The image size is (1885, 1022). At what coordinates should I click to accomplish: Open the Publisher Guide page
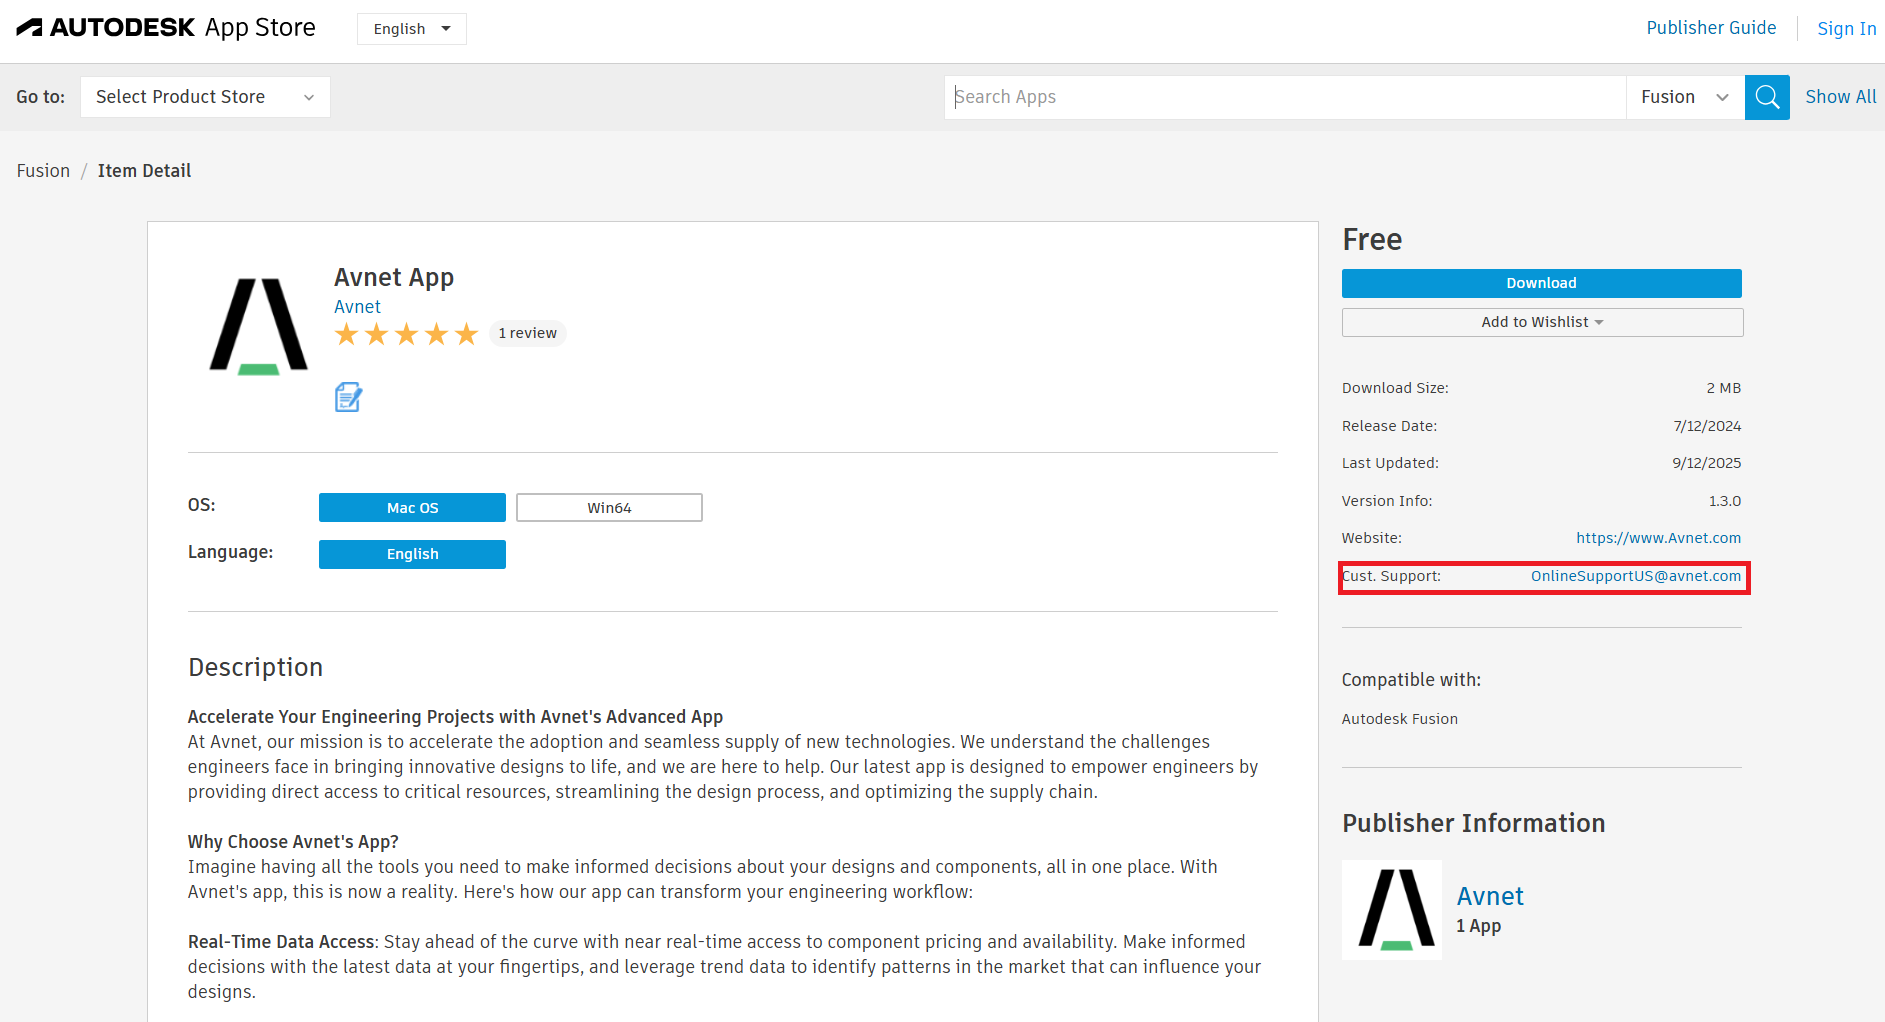coord(1711,27)
